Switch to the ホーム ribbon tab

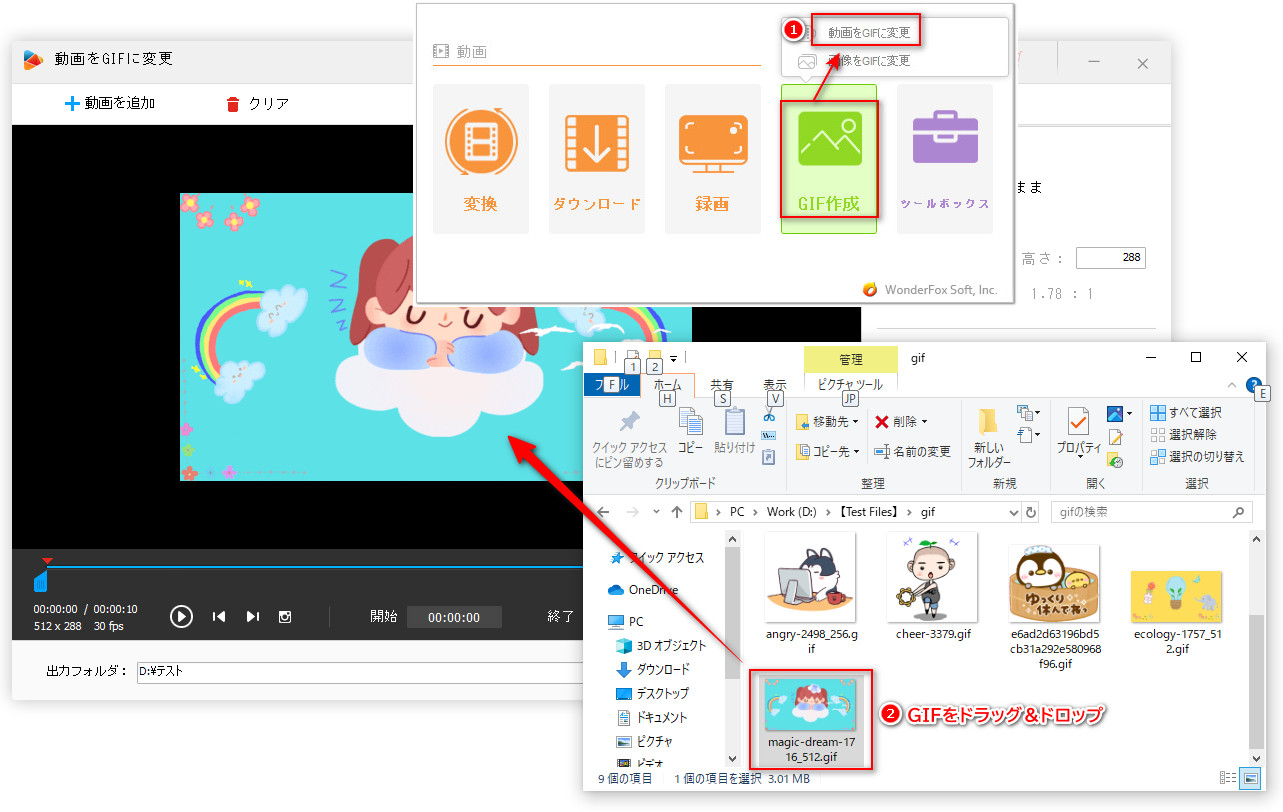click(x=667, y=385)
